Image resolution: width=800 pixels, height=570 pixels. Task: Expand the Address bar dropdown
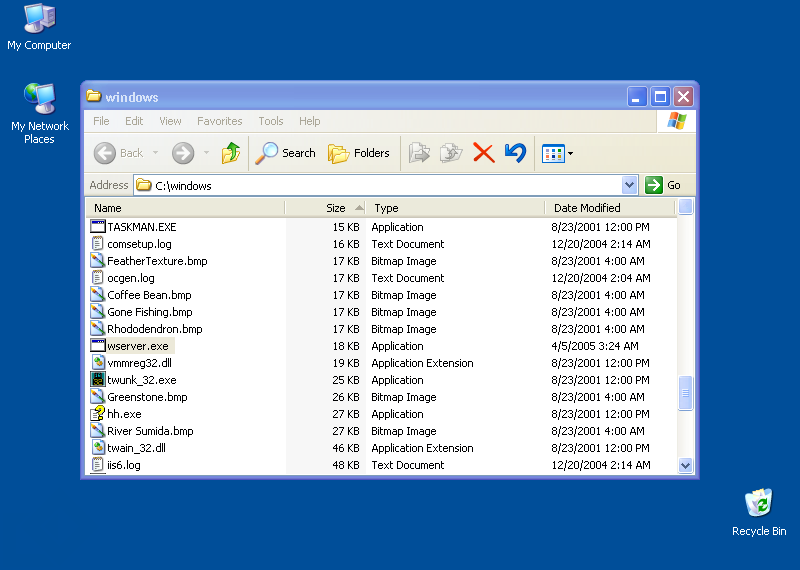(x=630, y=185)
